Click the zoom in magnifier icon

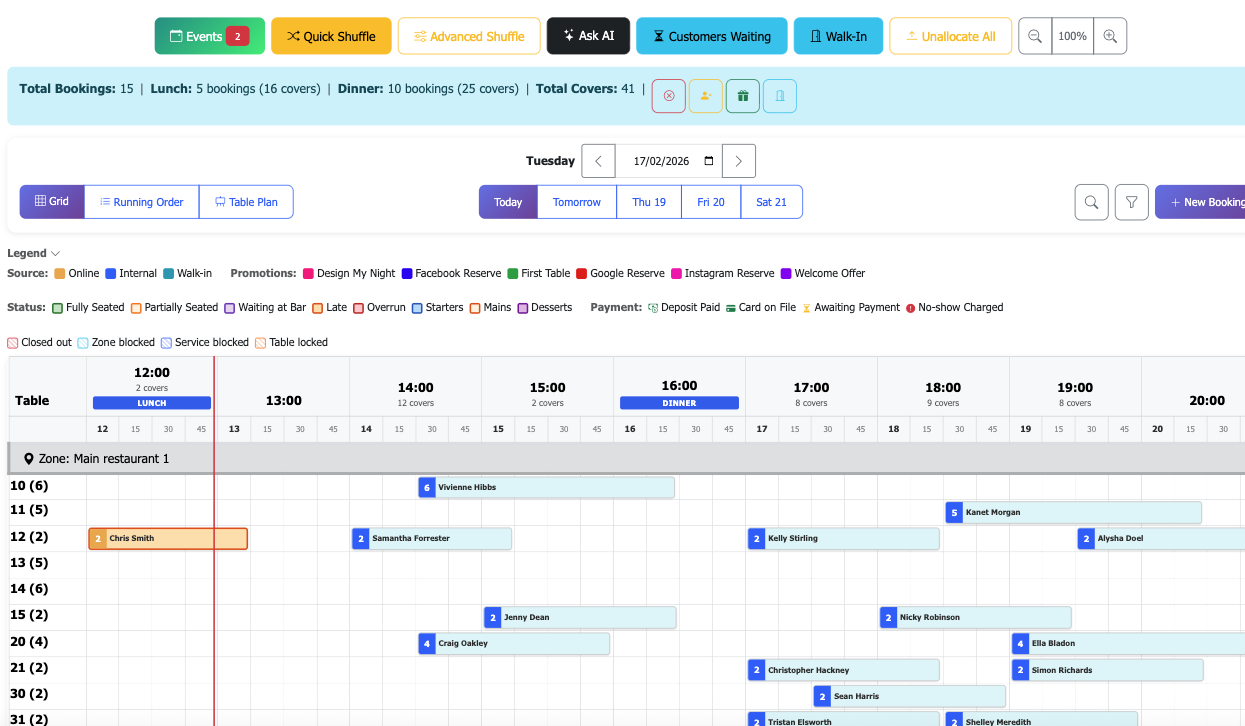1110,36
